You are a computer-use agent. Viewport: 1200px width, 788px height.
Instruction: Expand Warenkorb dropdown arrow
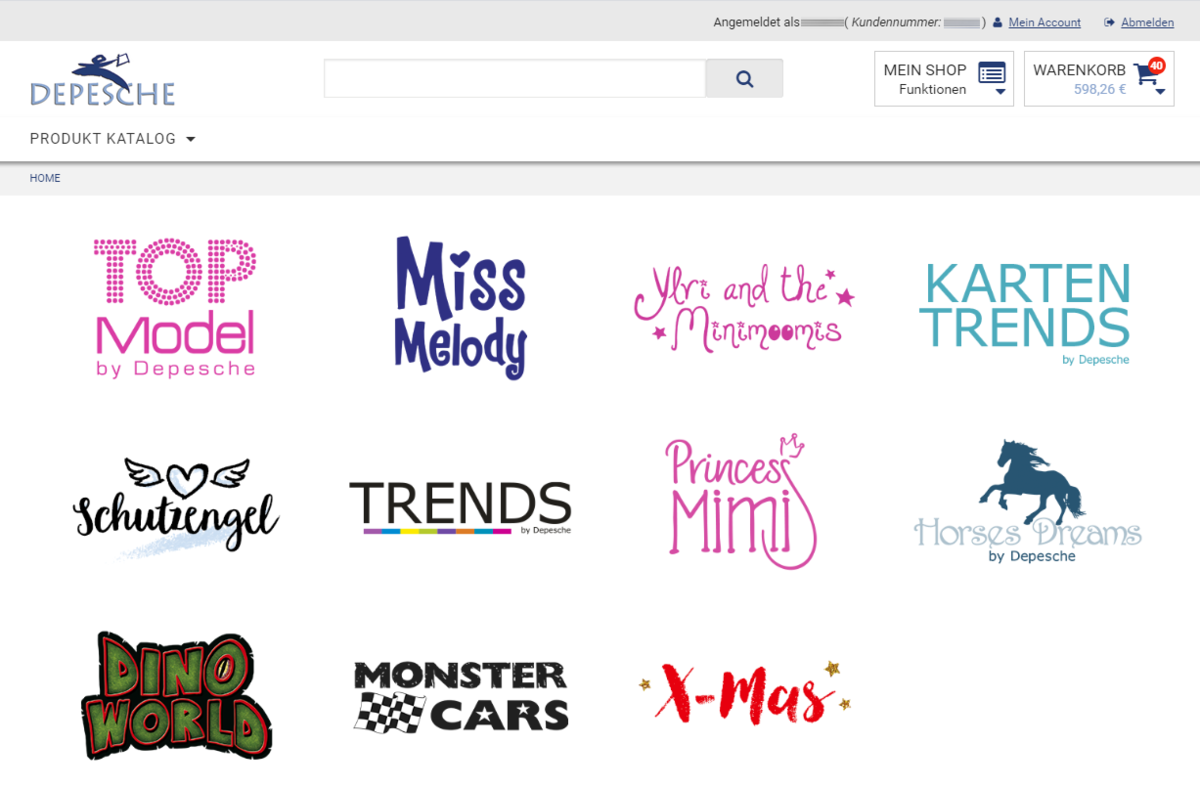[x=1160, y=92]
